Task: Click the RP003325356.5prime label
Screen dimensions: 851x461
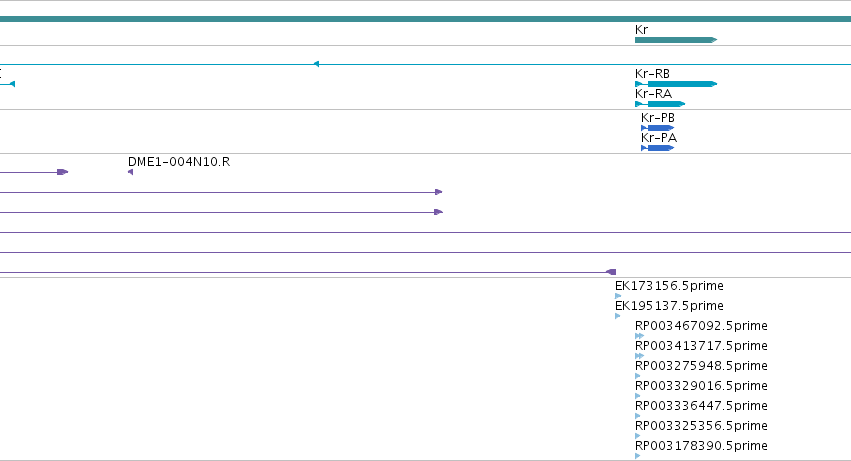Action: [701, 426]
